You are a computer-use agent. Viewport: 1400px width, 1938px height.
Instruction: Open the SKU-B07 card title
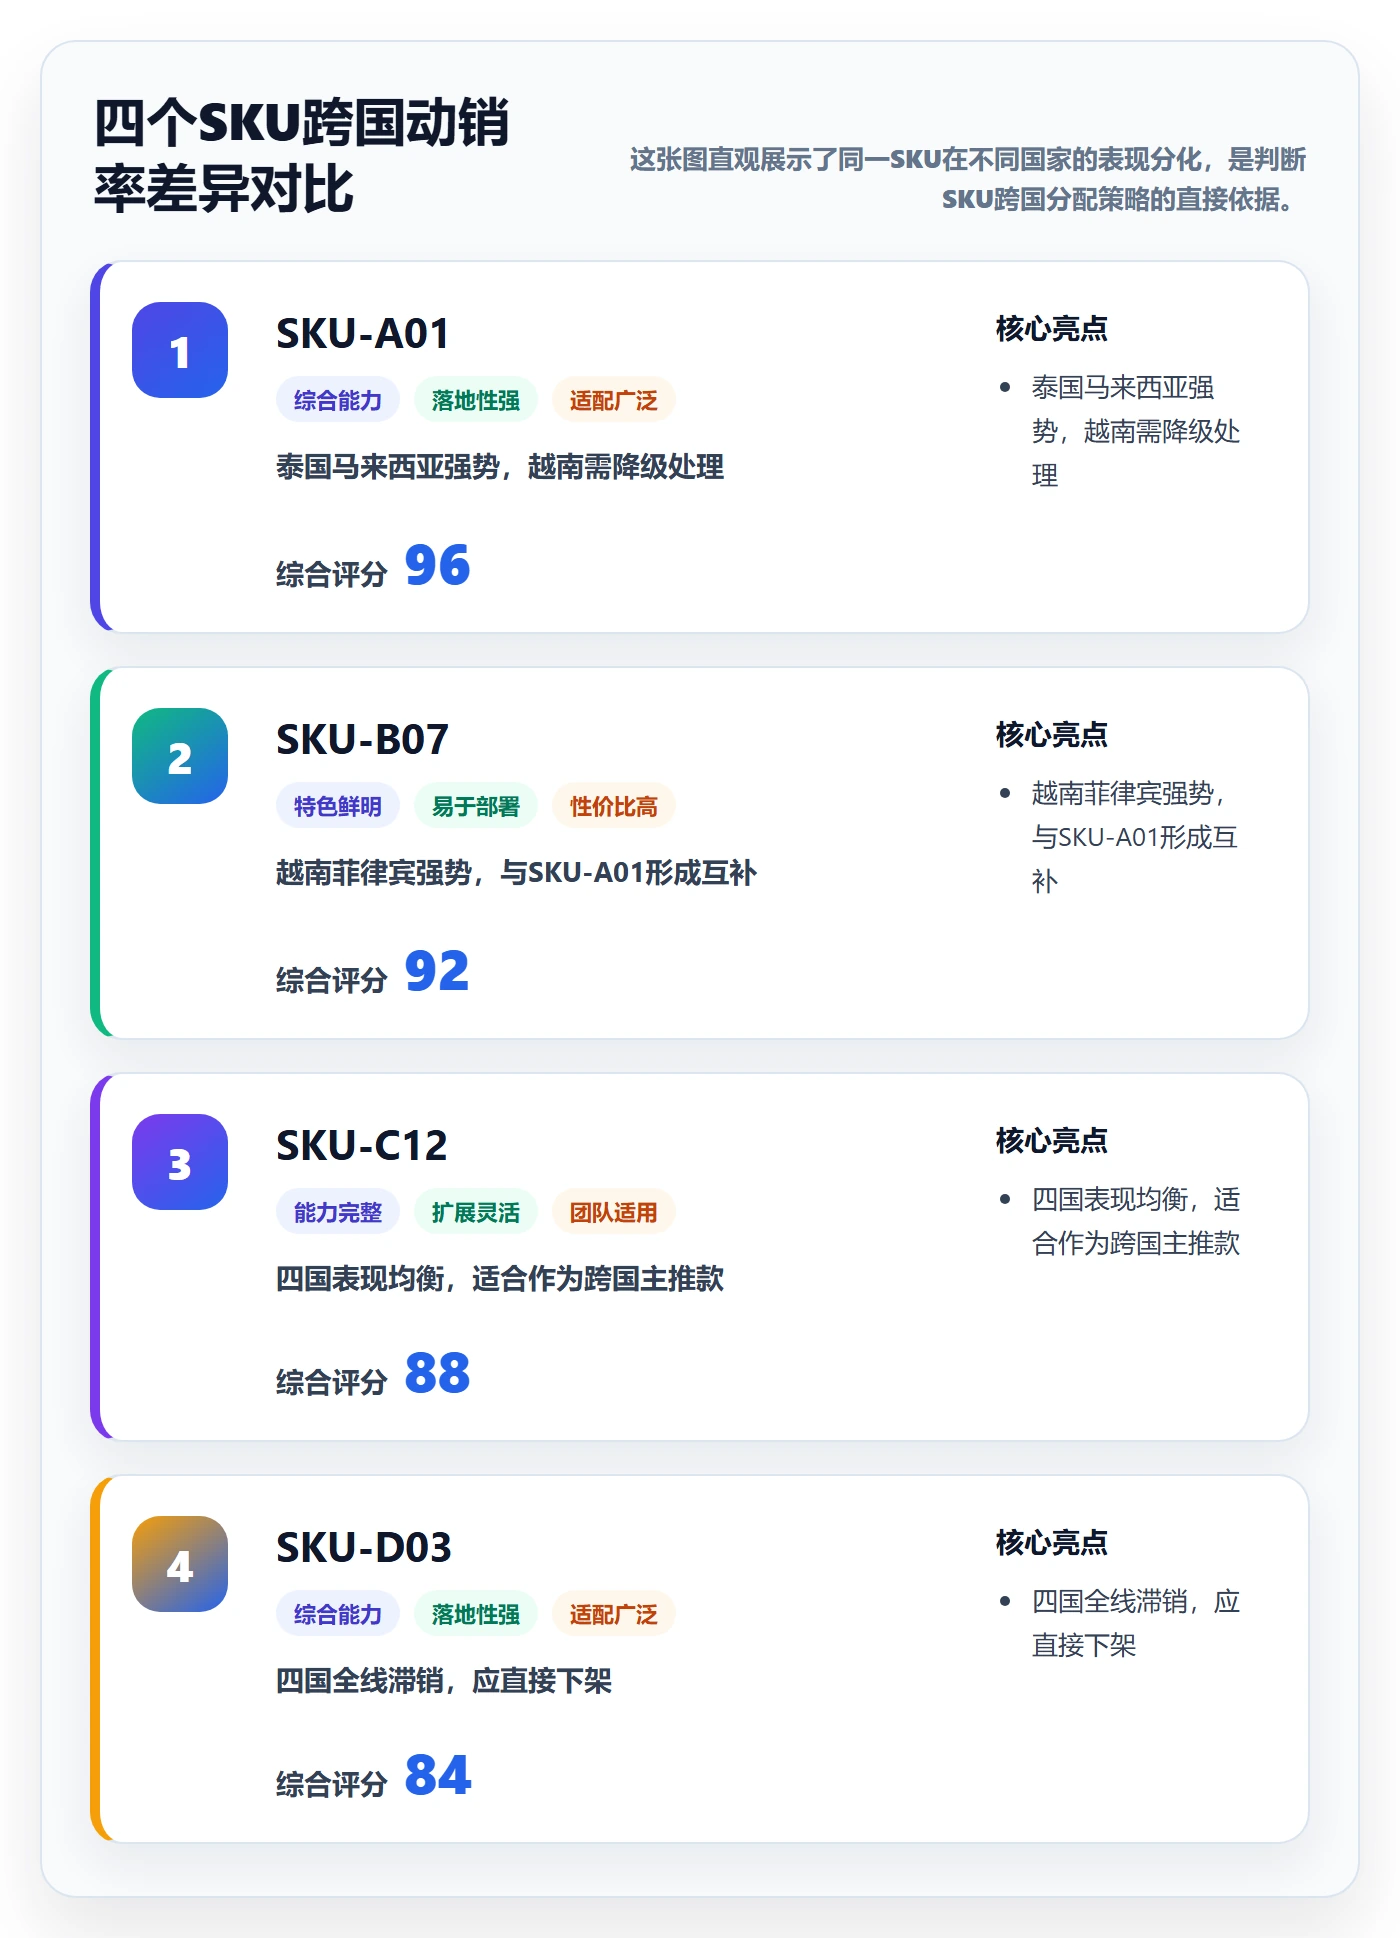click(x=363, y=740)
